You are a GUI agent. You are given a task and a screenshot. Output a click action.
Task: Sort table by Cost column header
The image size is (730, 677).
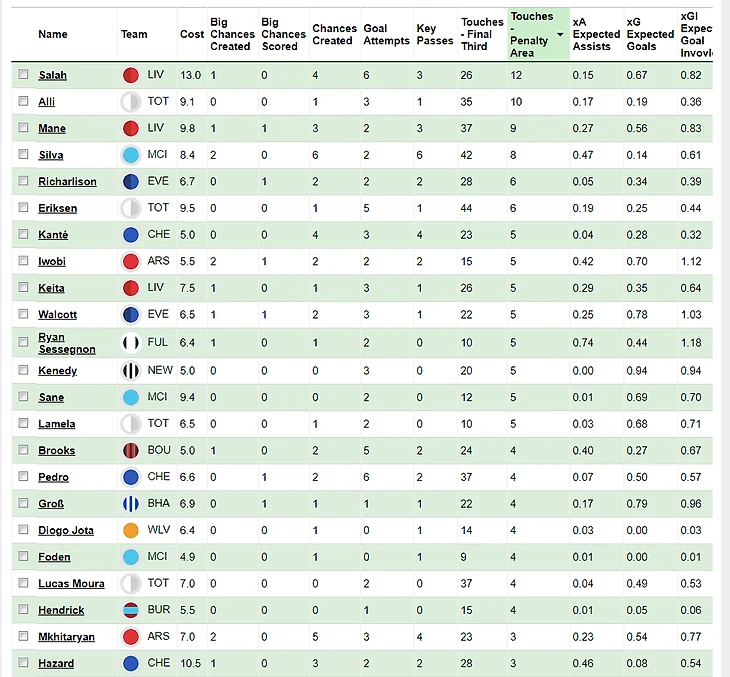click(x=192, y=34)
